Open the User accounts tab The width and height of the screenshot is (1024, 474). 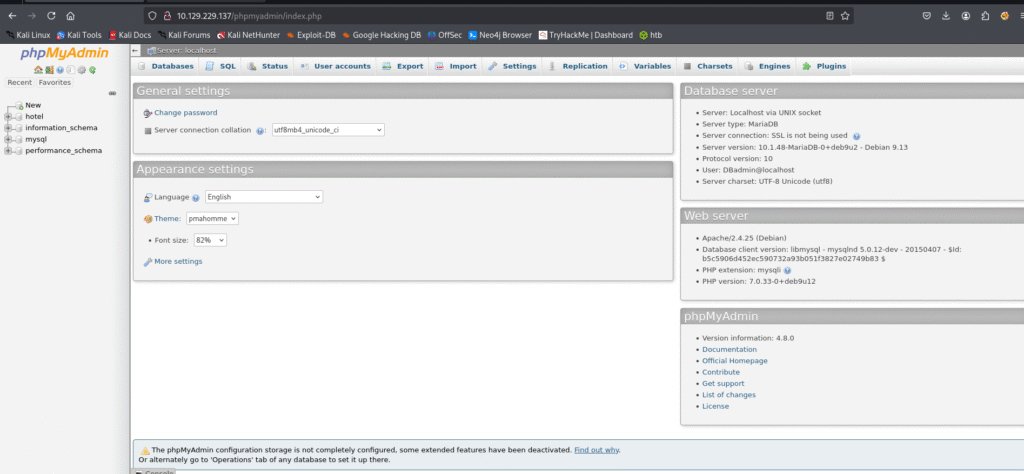click(x=336, y=66)
